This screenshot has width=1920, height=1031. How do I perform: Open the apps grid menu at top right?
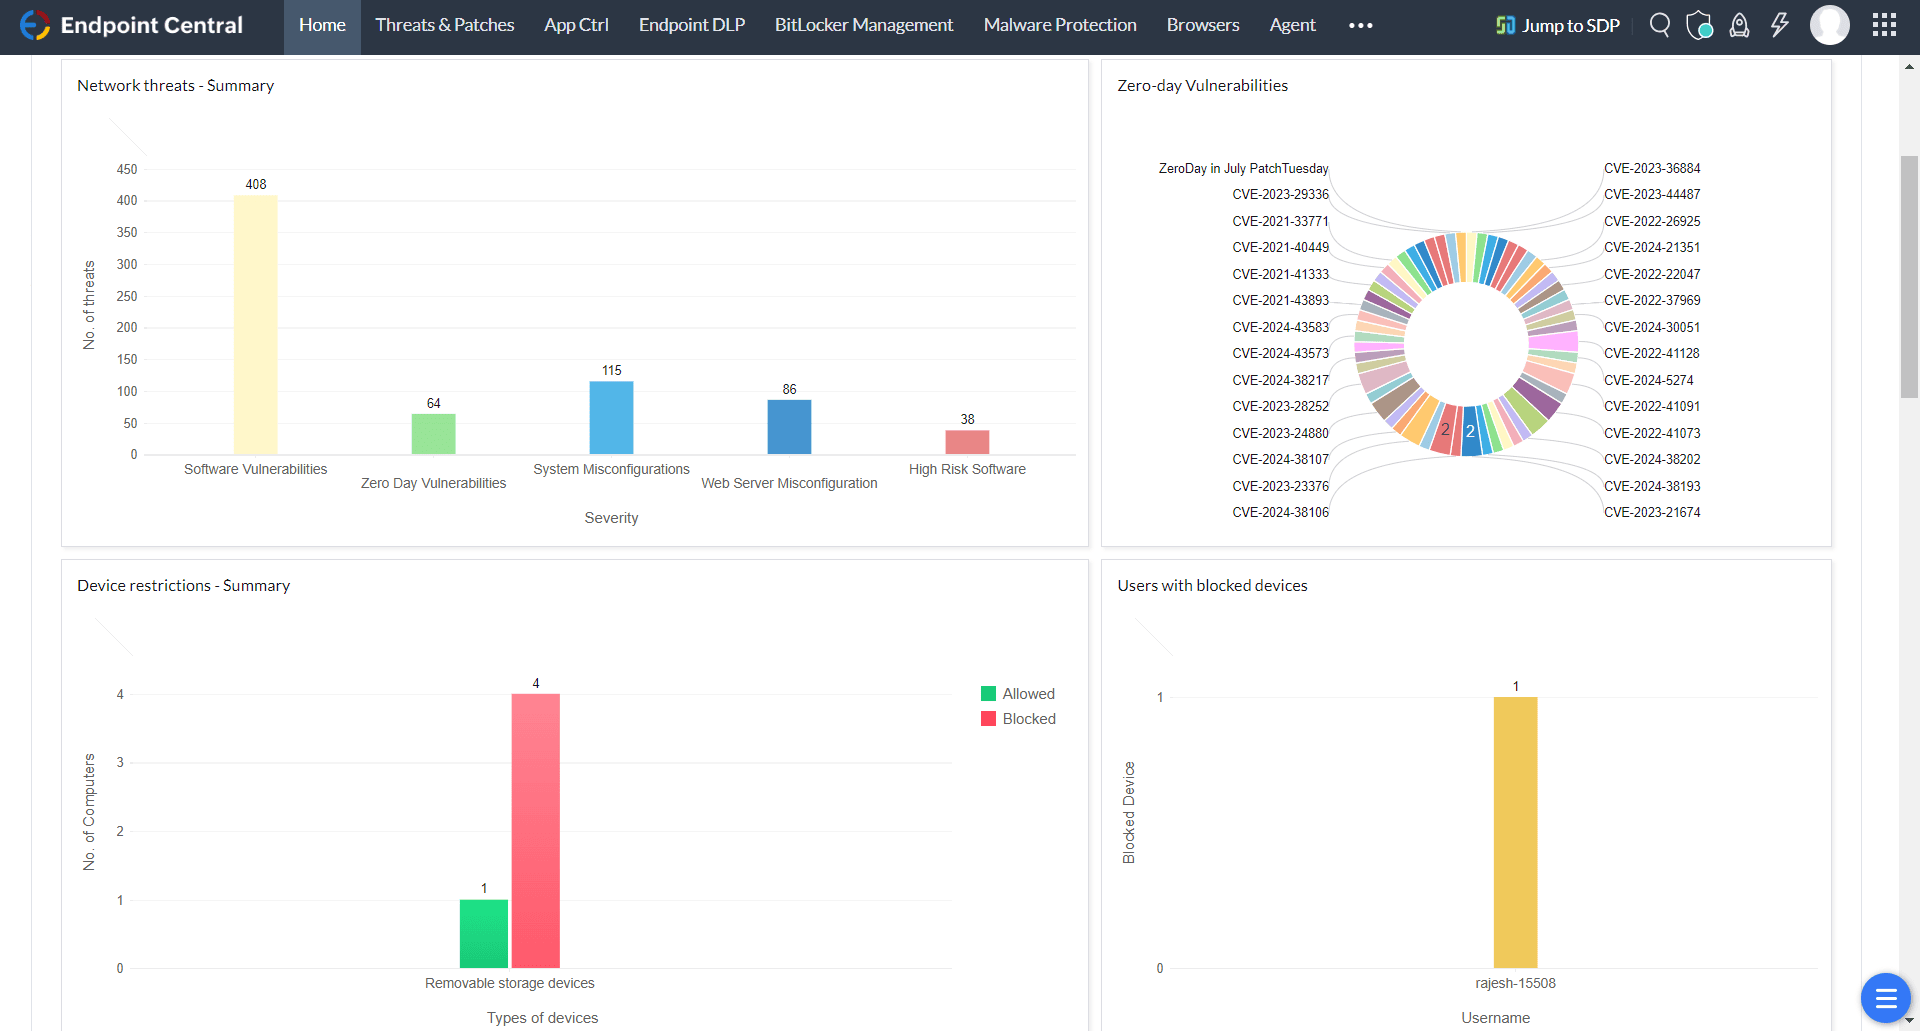1884,25
